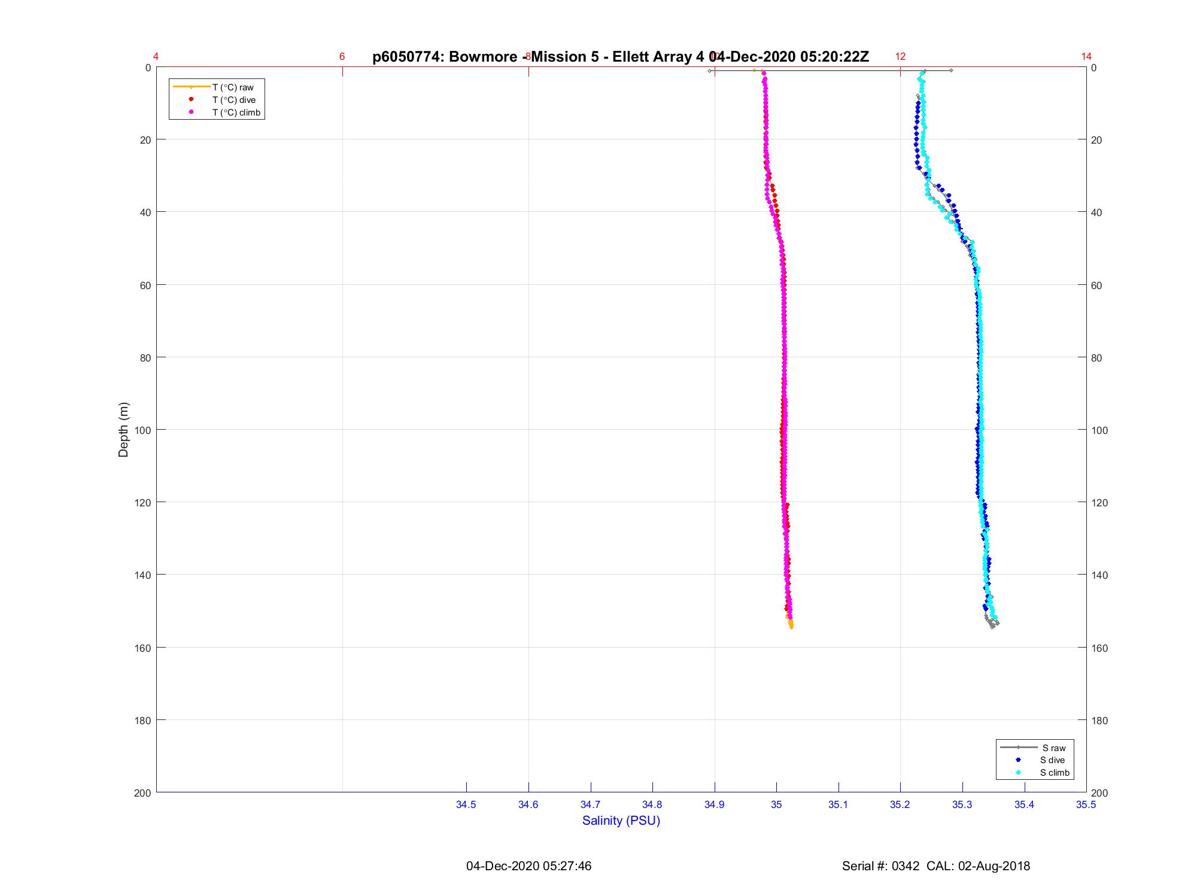Image resolution: width=1200 pixels, height=891 pixels.
Task: Click red temperature tick label '6'
Action: 342,57
